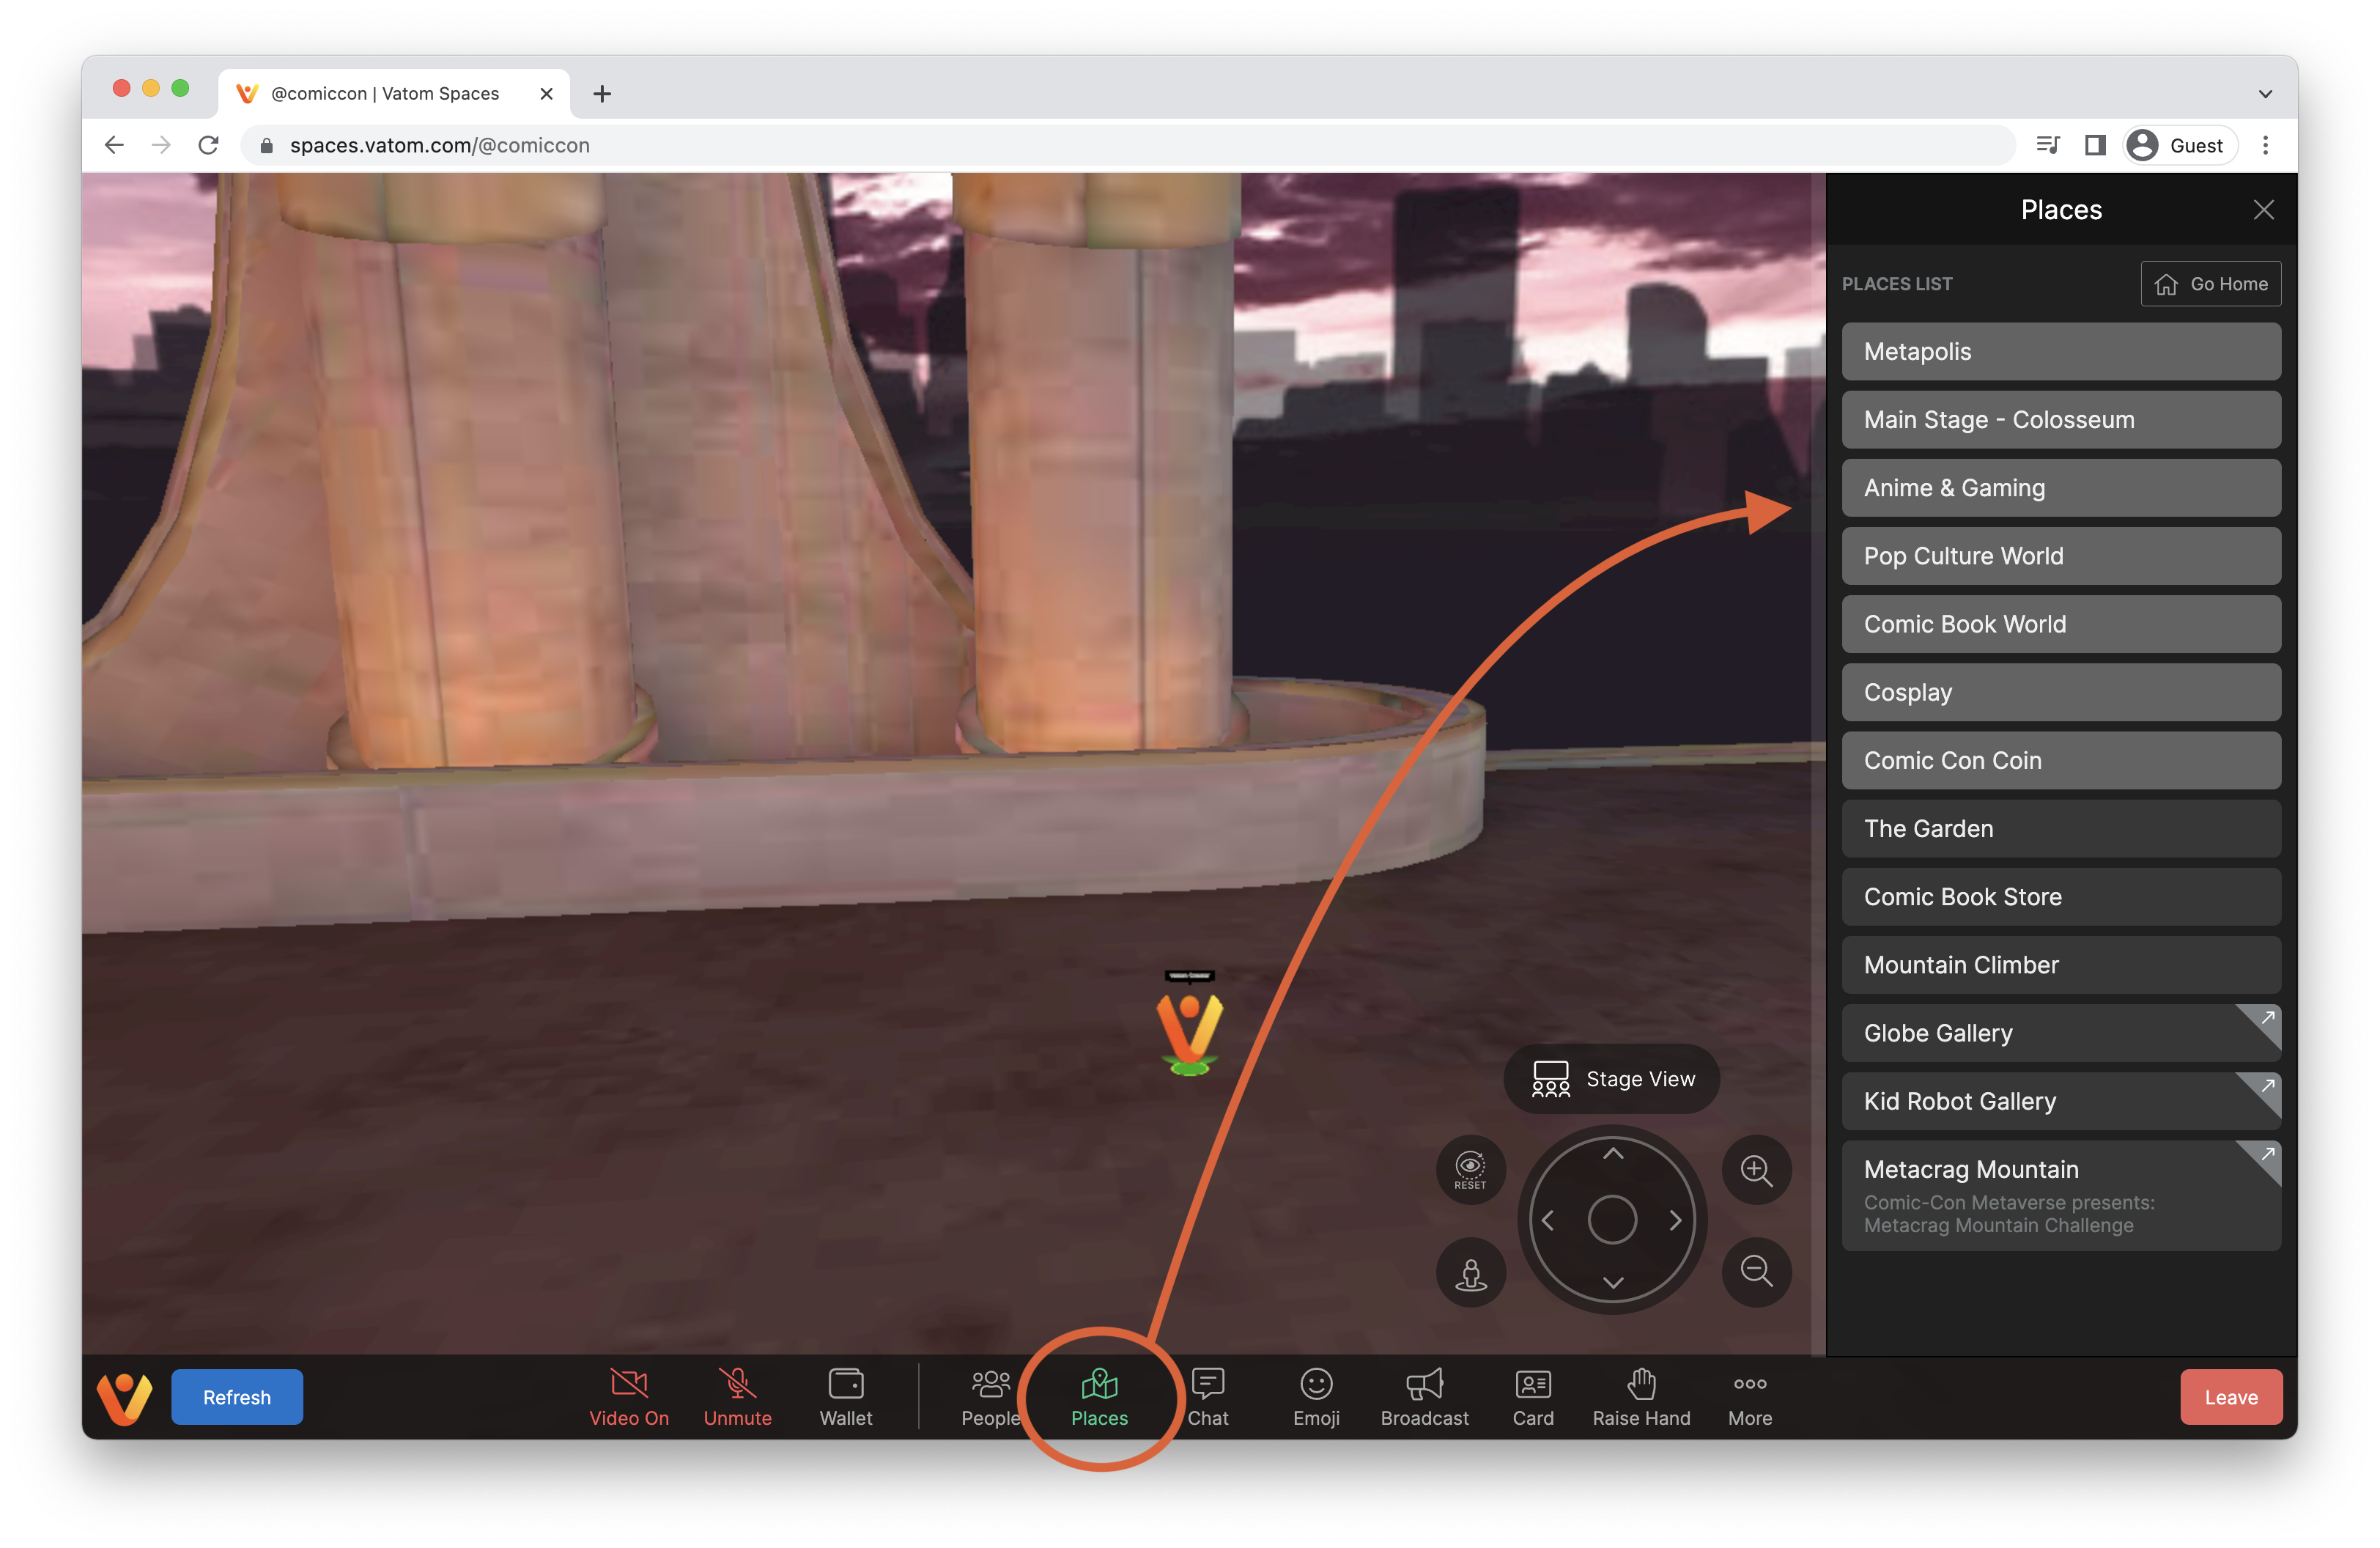Viewport: 2380px width, 1548px height.
Task: Switch to Stage View
Action: 1612,1079
